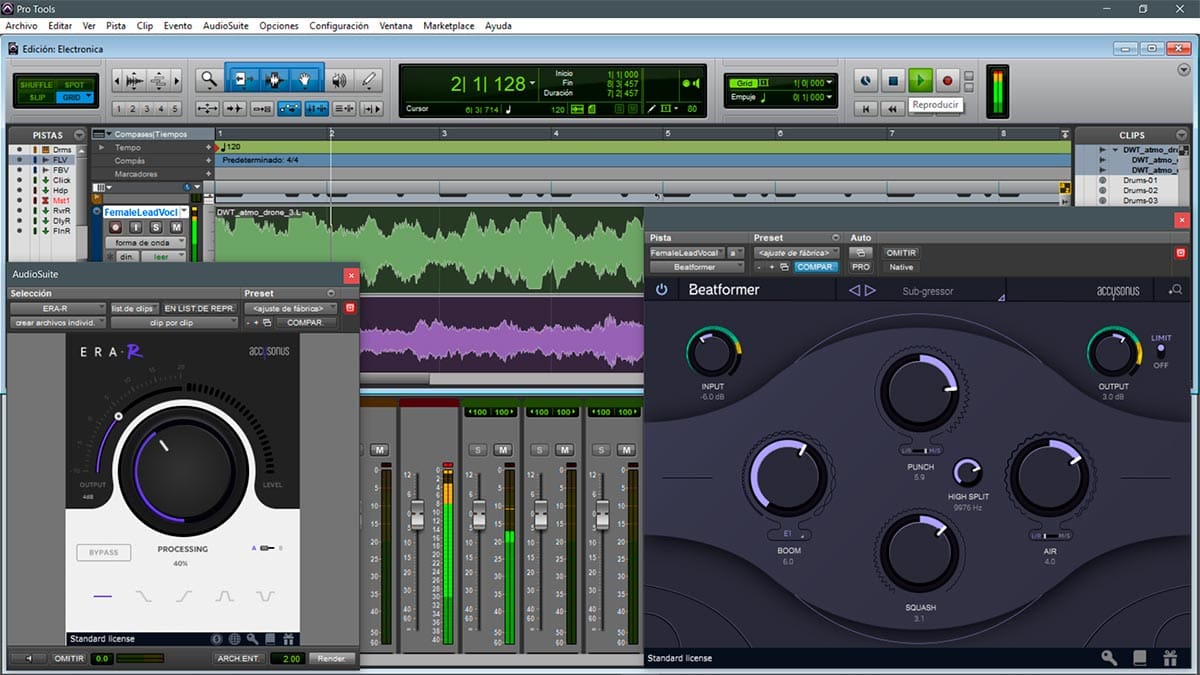The width and height of the screenshot is (1200, 675).
Task: Click the AudioSuite preview speaker button
Action: (x=28, y=658)
